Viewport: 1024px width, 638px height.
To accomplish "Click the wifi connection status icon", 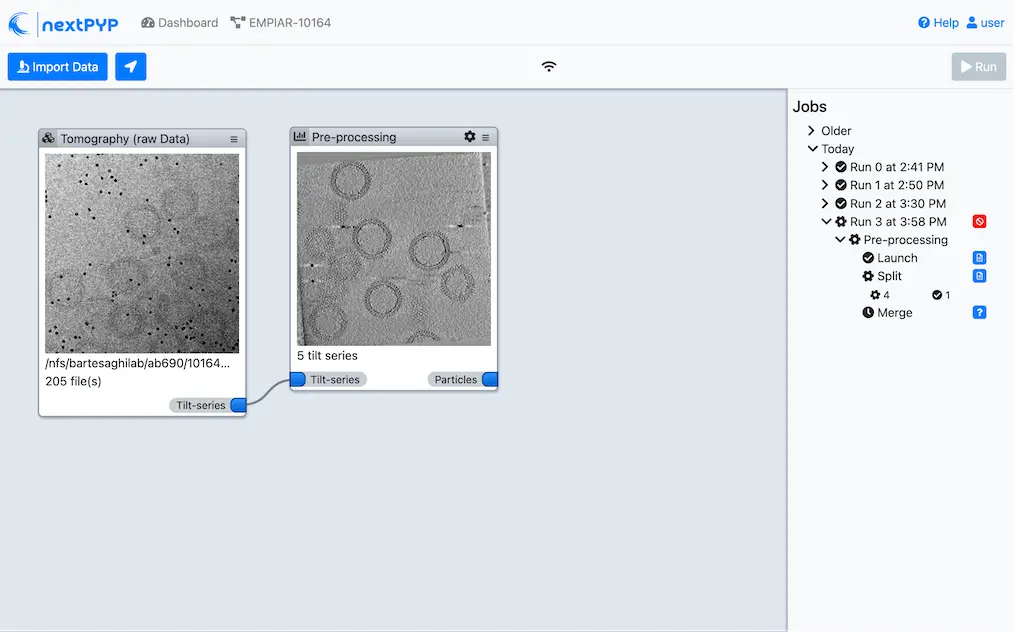I will [x=549, y=66].
